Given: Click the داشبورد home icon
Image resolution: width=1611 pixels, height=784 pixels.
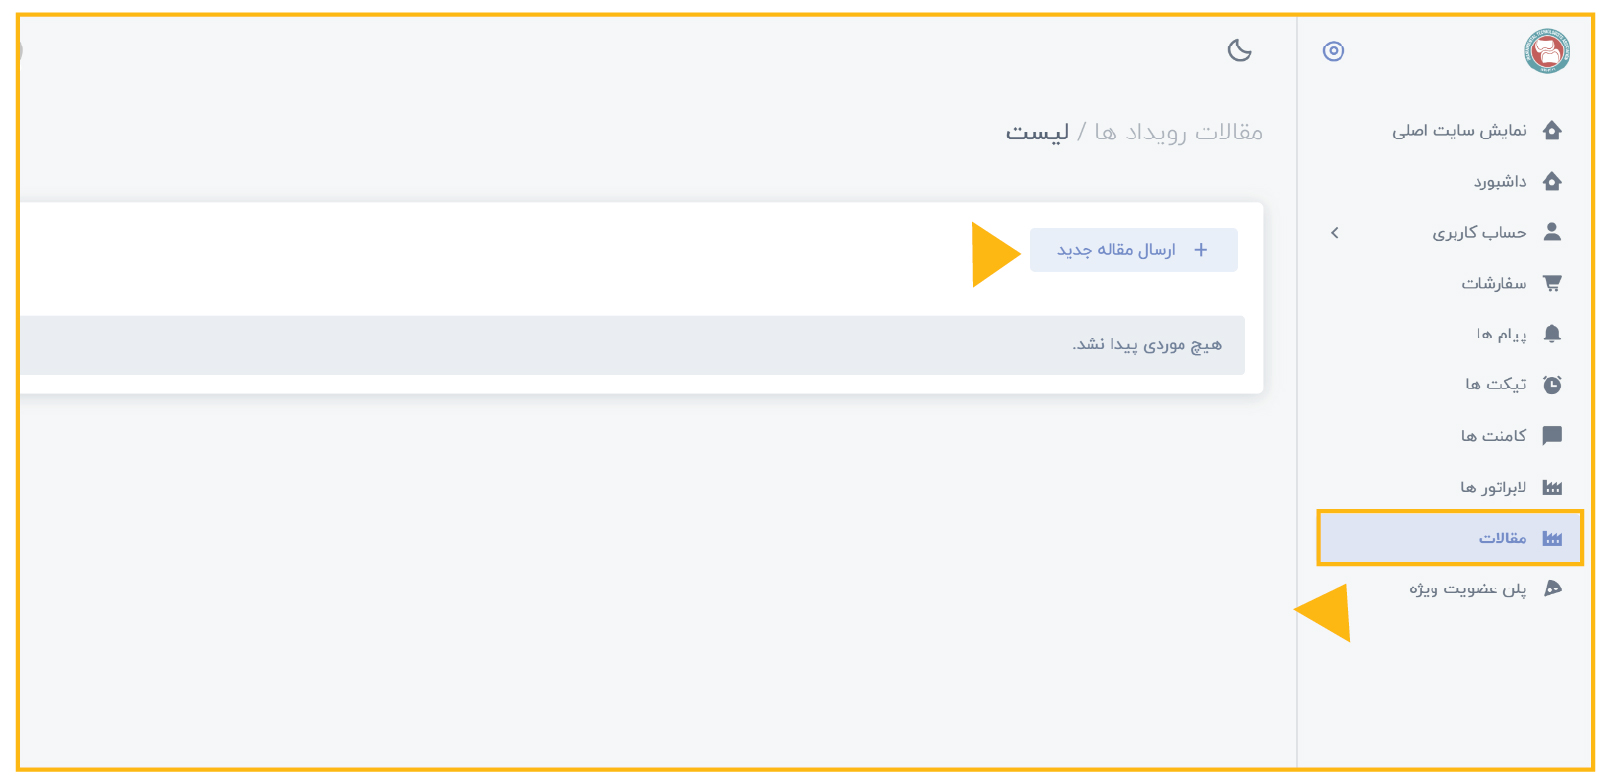Looking at the screenshot, I should point(1552,181).
